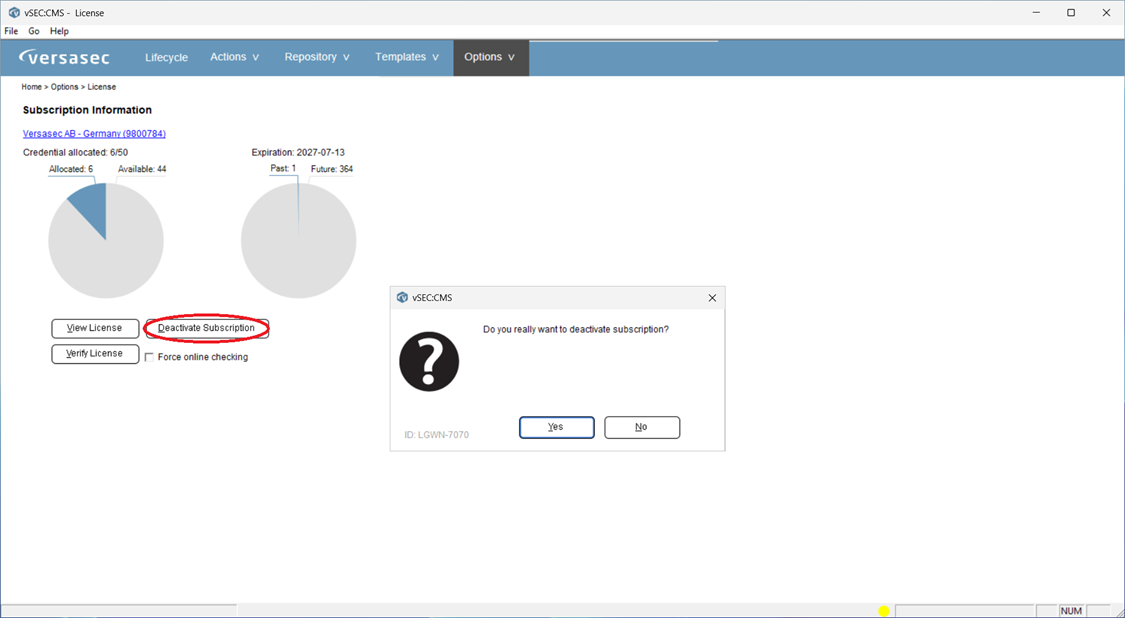The height and width of the screenshot is (618, 1125).
Task: Cancel deactivation with No button
Action: [x=642, y=427]
